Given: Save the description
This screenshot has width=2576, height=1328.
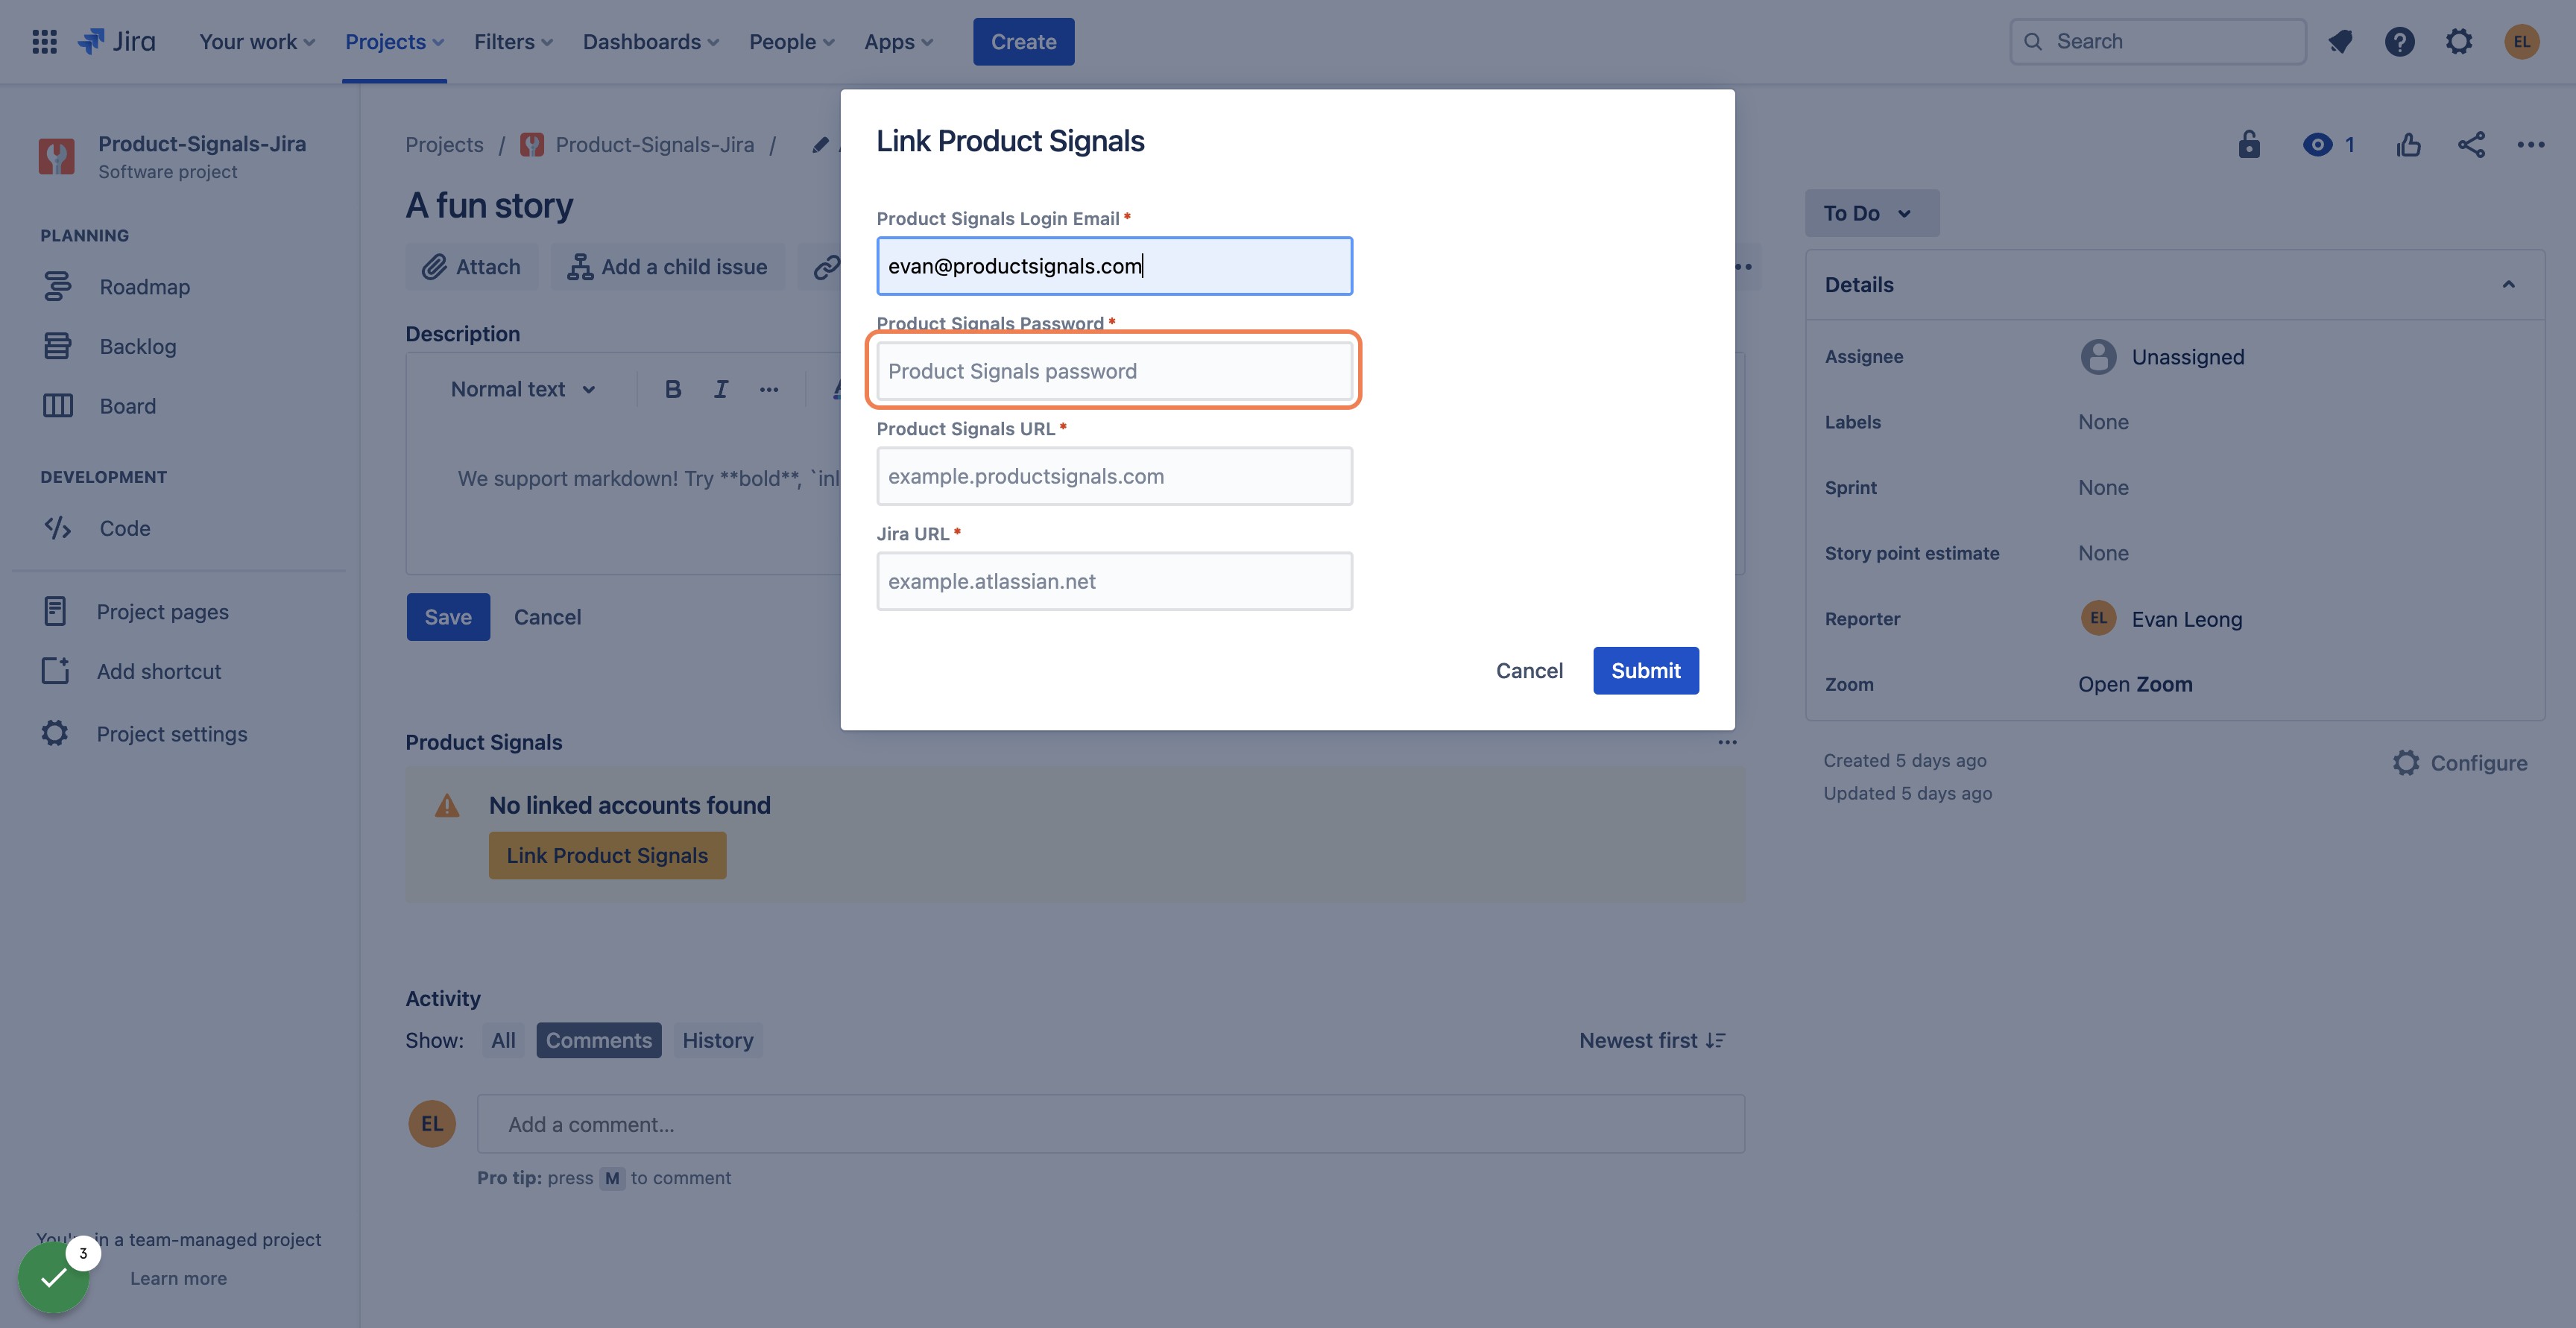Looking at the screenshot, I should 448,617.
